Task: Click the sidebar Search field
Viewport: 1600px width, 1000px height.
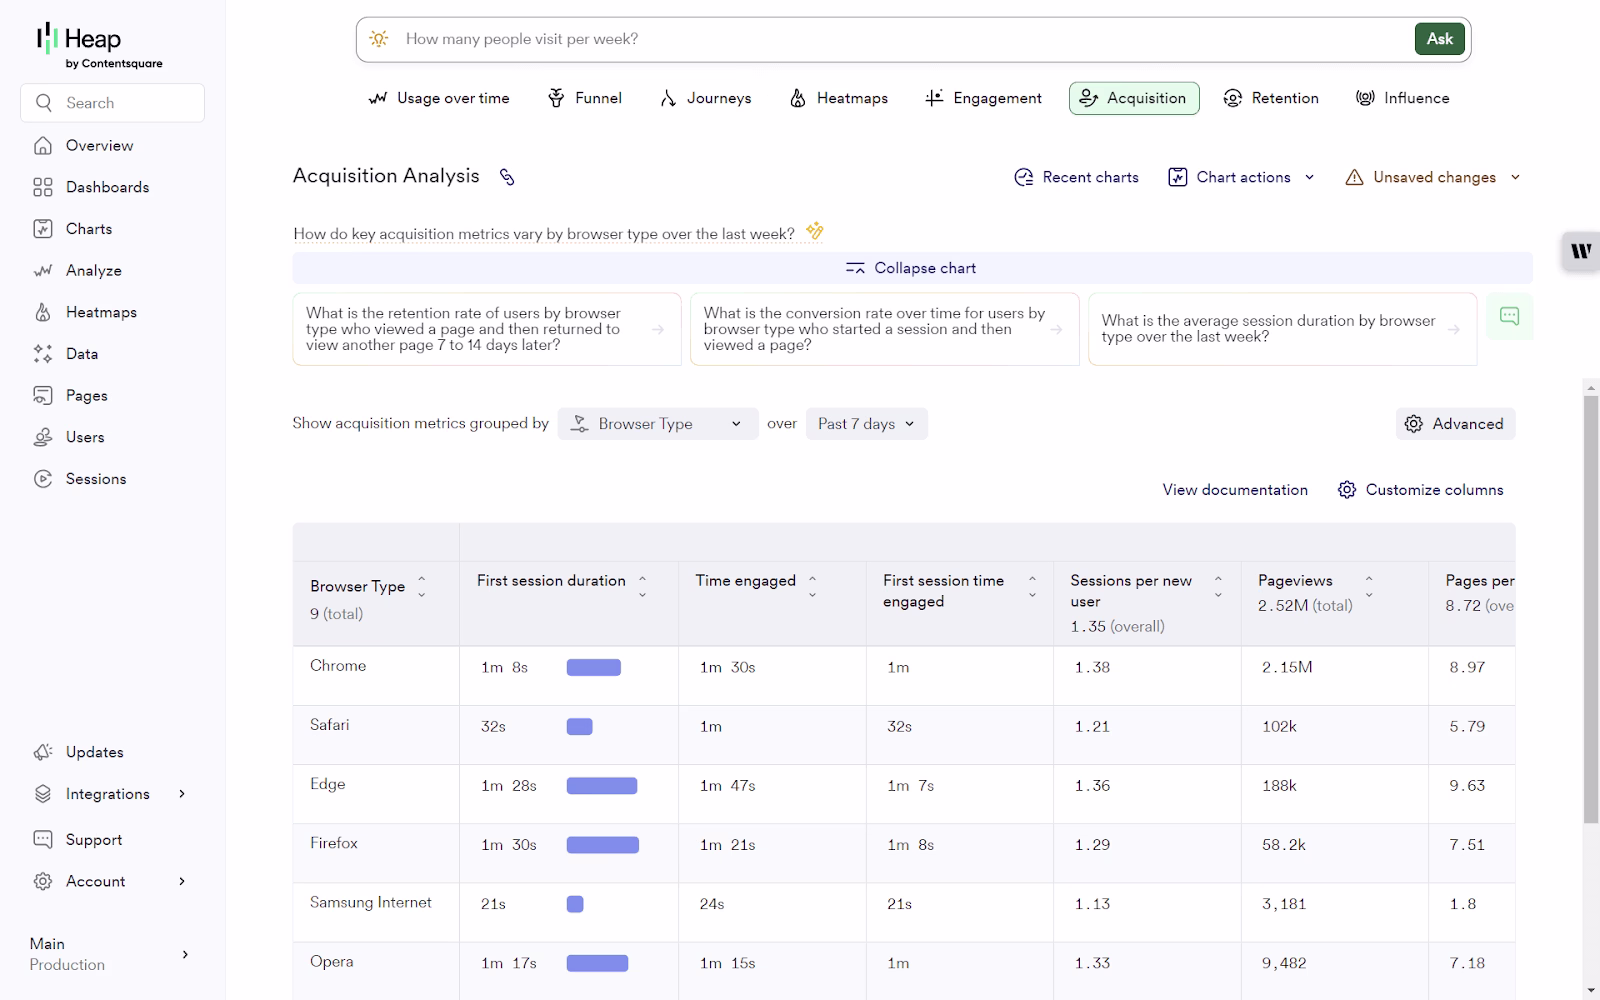Action: pyautogui.click(x=112, y=103)
